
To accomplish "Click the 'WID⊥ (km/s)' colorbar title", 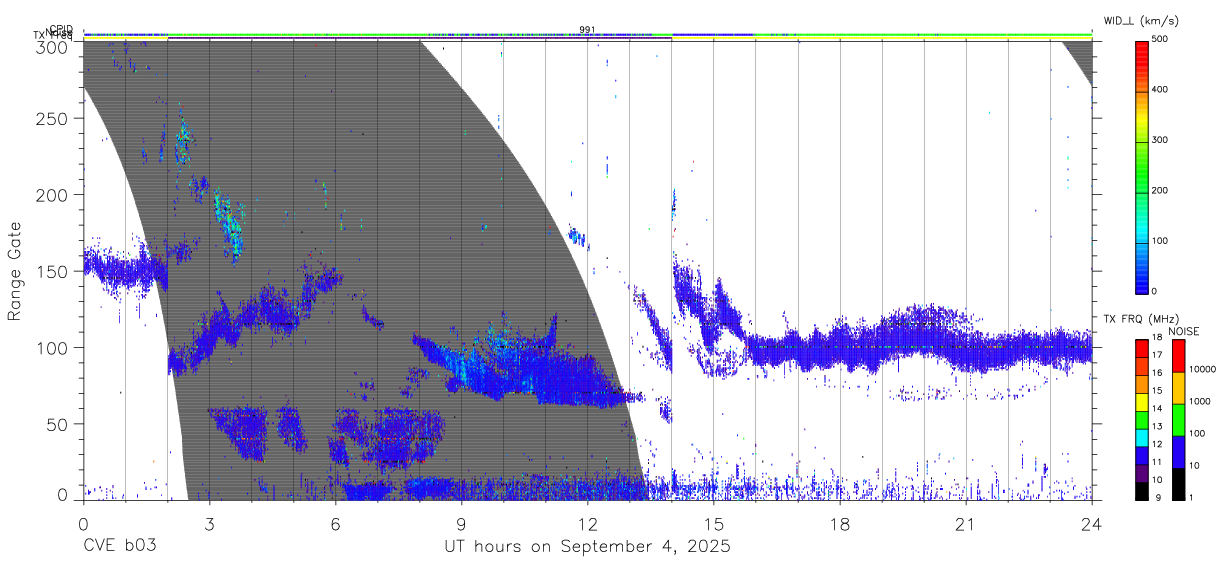I will tap(1143, 22).
